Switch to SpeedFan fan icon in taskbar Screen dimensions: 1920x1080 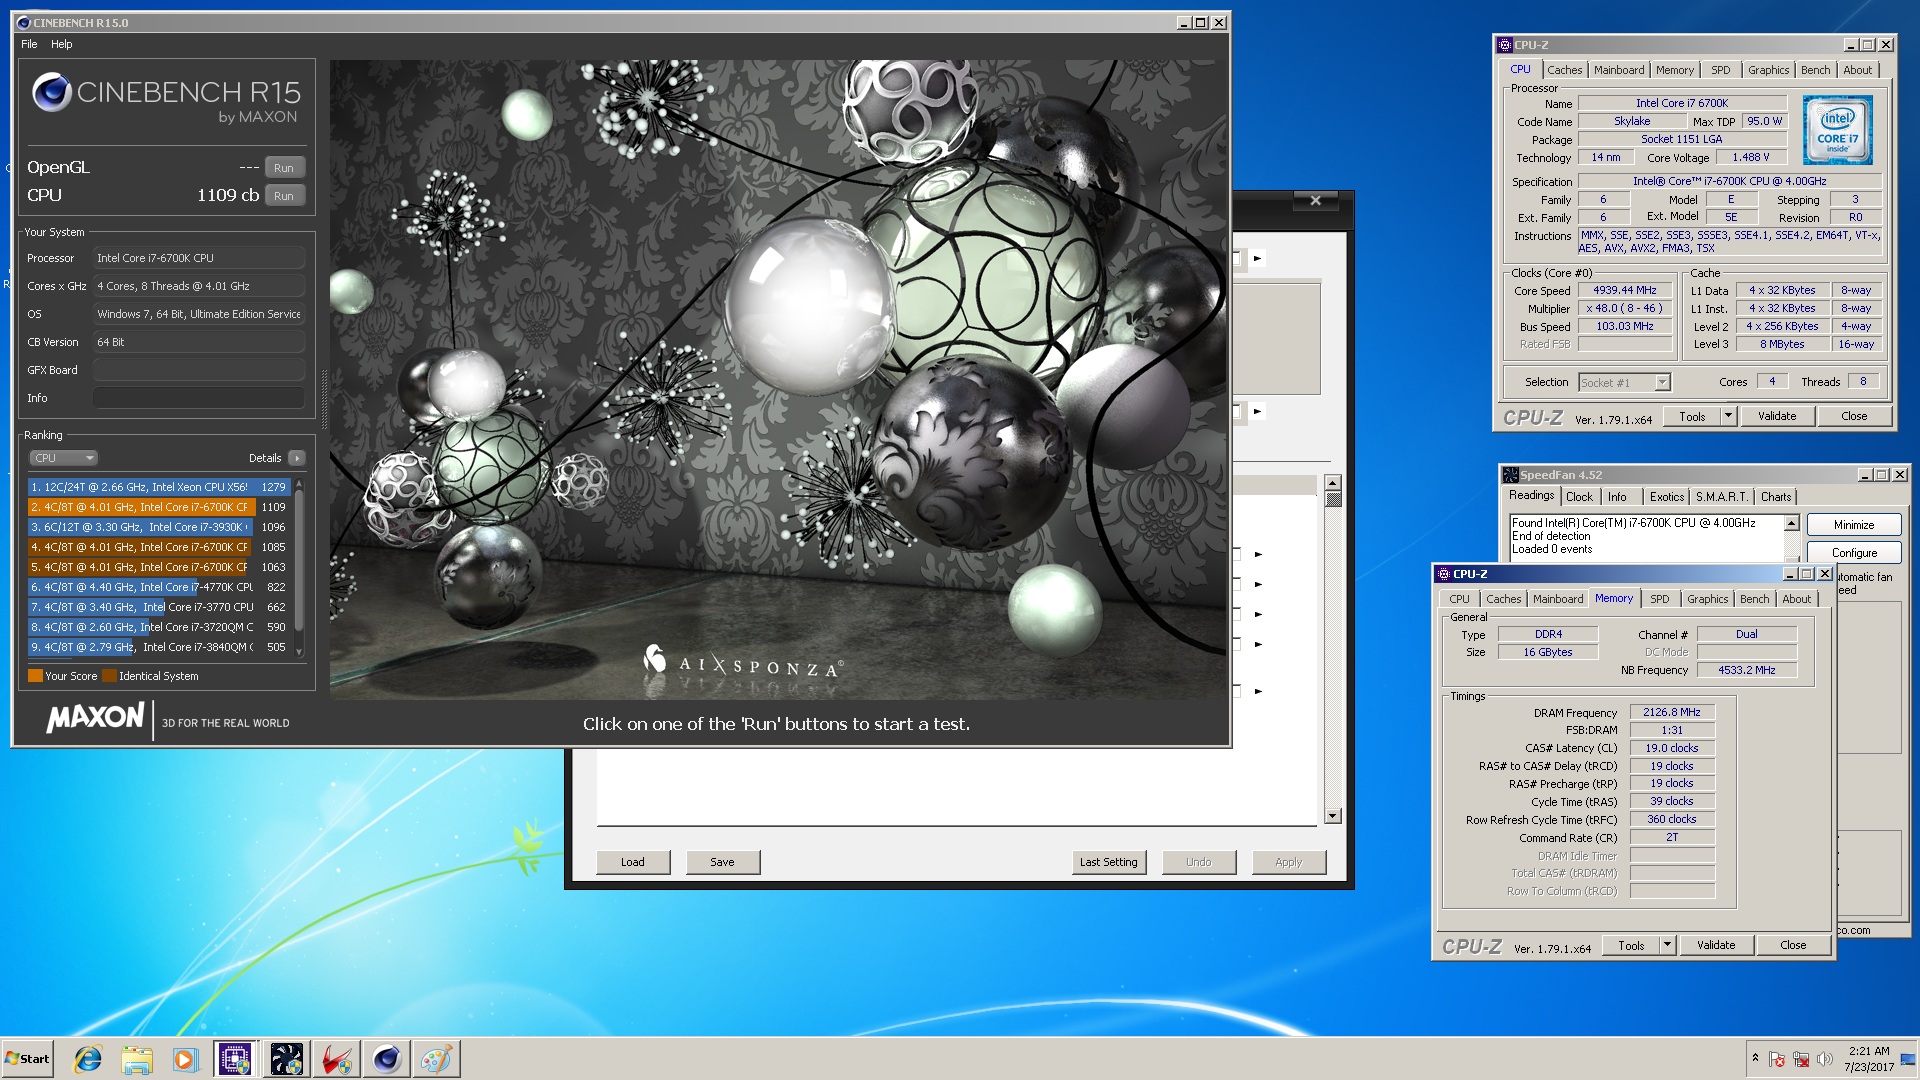286,1059
